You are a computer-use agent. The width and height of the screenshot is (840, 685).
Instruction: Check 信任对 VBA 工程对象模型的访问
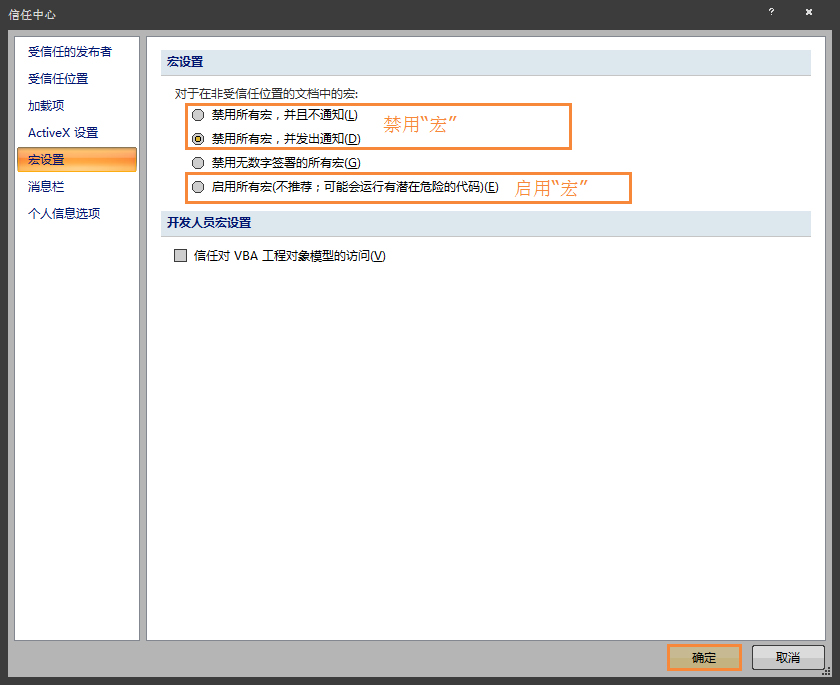180,256
